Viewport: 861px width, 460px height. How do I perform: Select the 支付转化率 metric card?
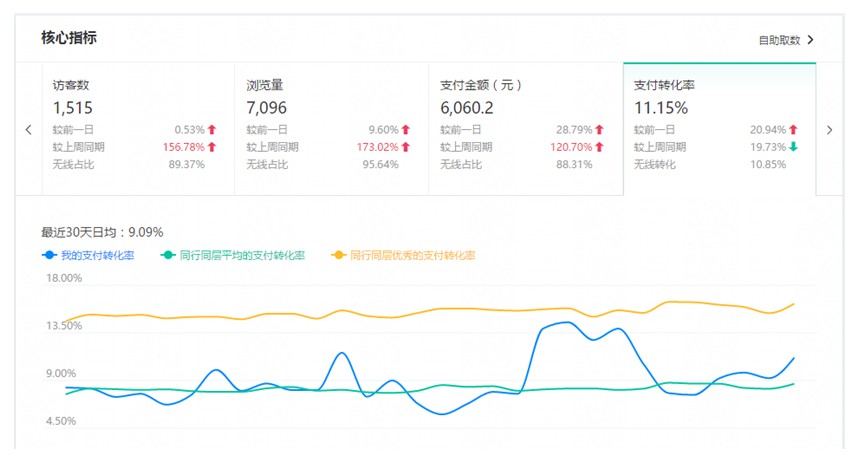coord(720,129)
